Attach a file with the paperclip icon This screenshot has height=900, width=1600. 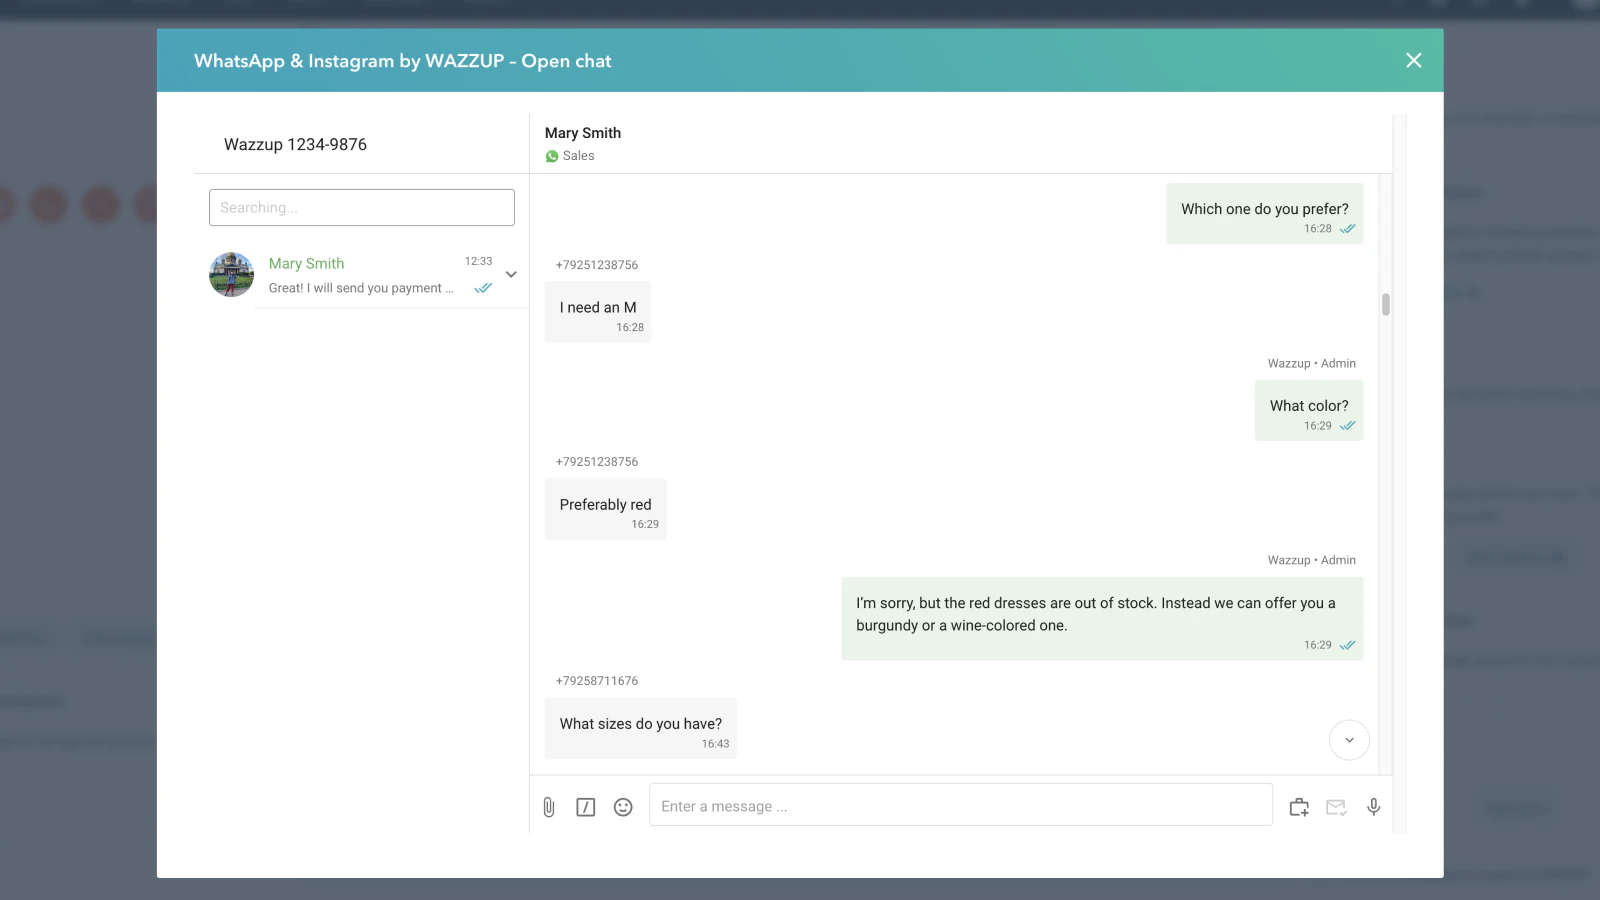[x=548, y=806]
